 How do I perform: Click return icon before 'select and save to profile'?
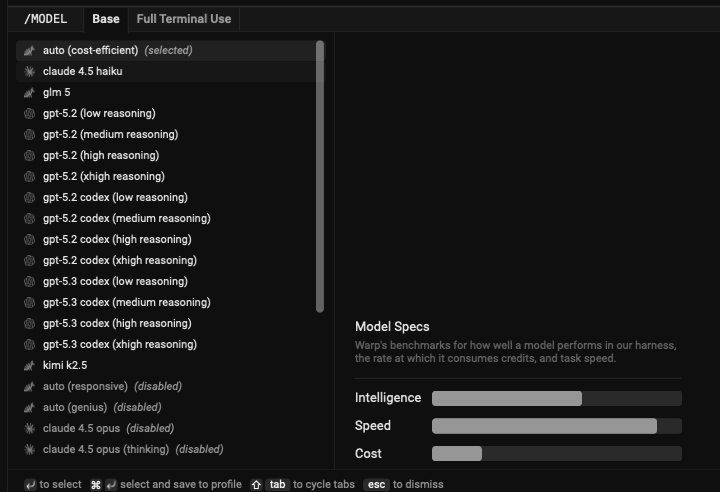pos(111,485)
